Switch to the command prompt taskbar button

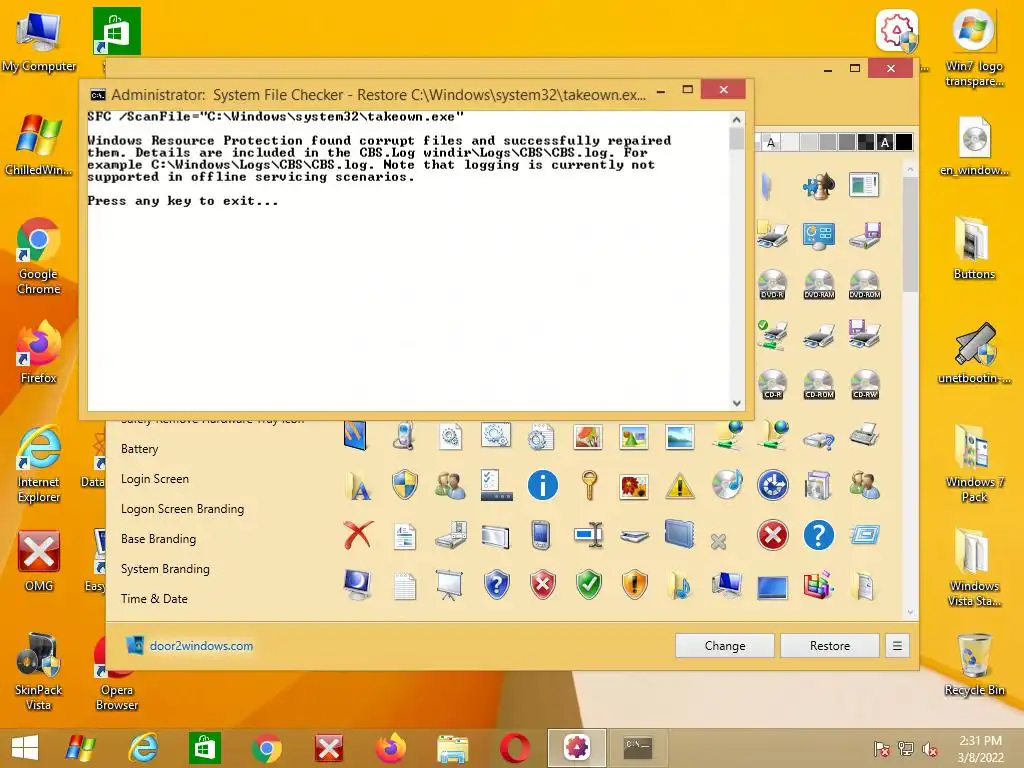[637, 748]
